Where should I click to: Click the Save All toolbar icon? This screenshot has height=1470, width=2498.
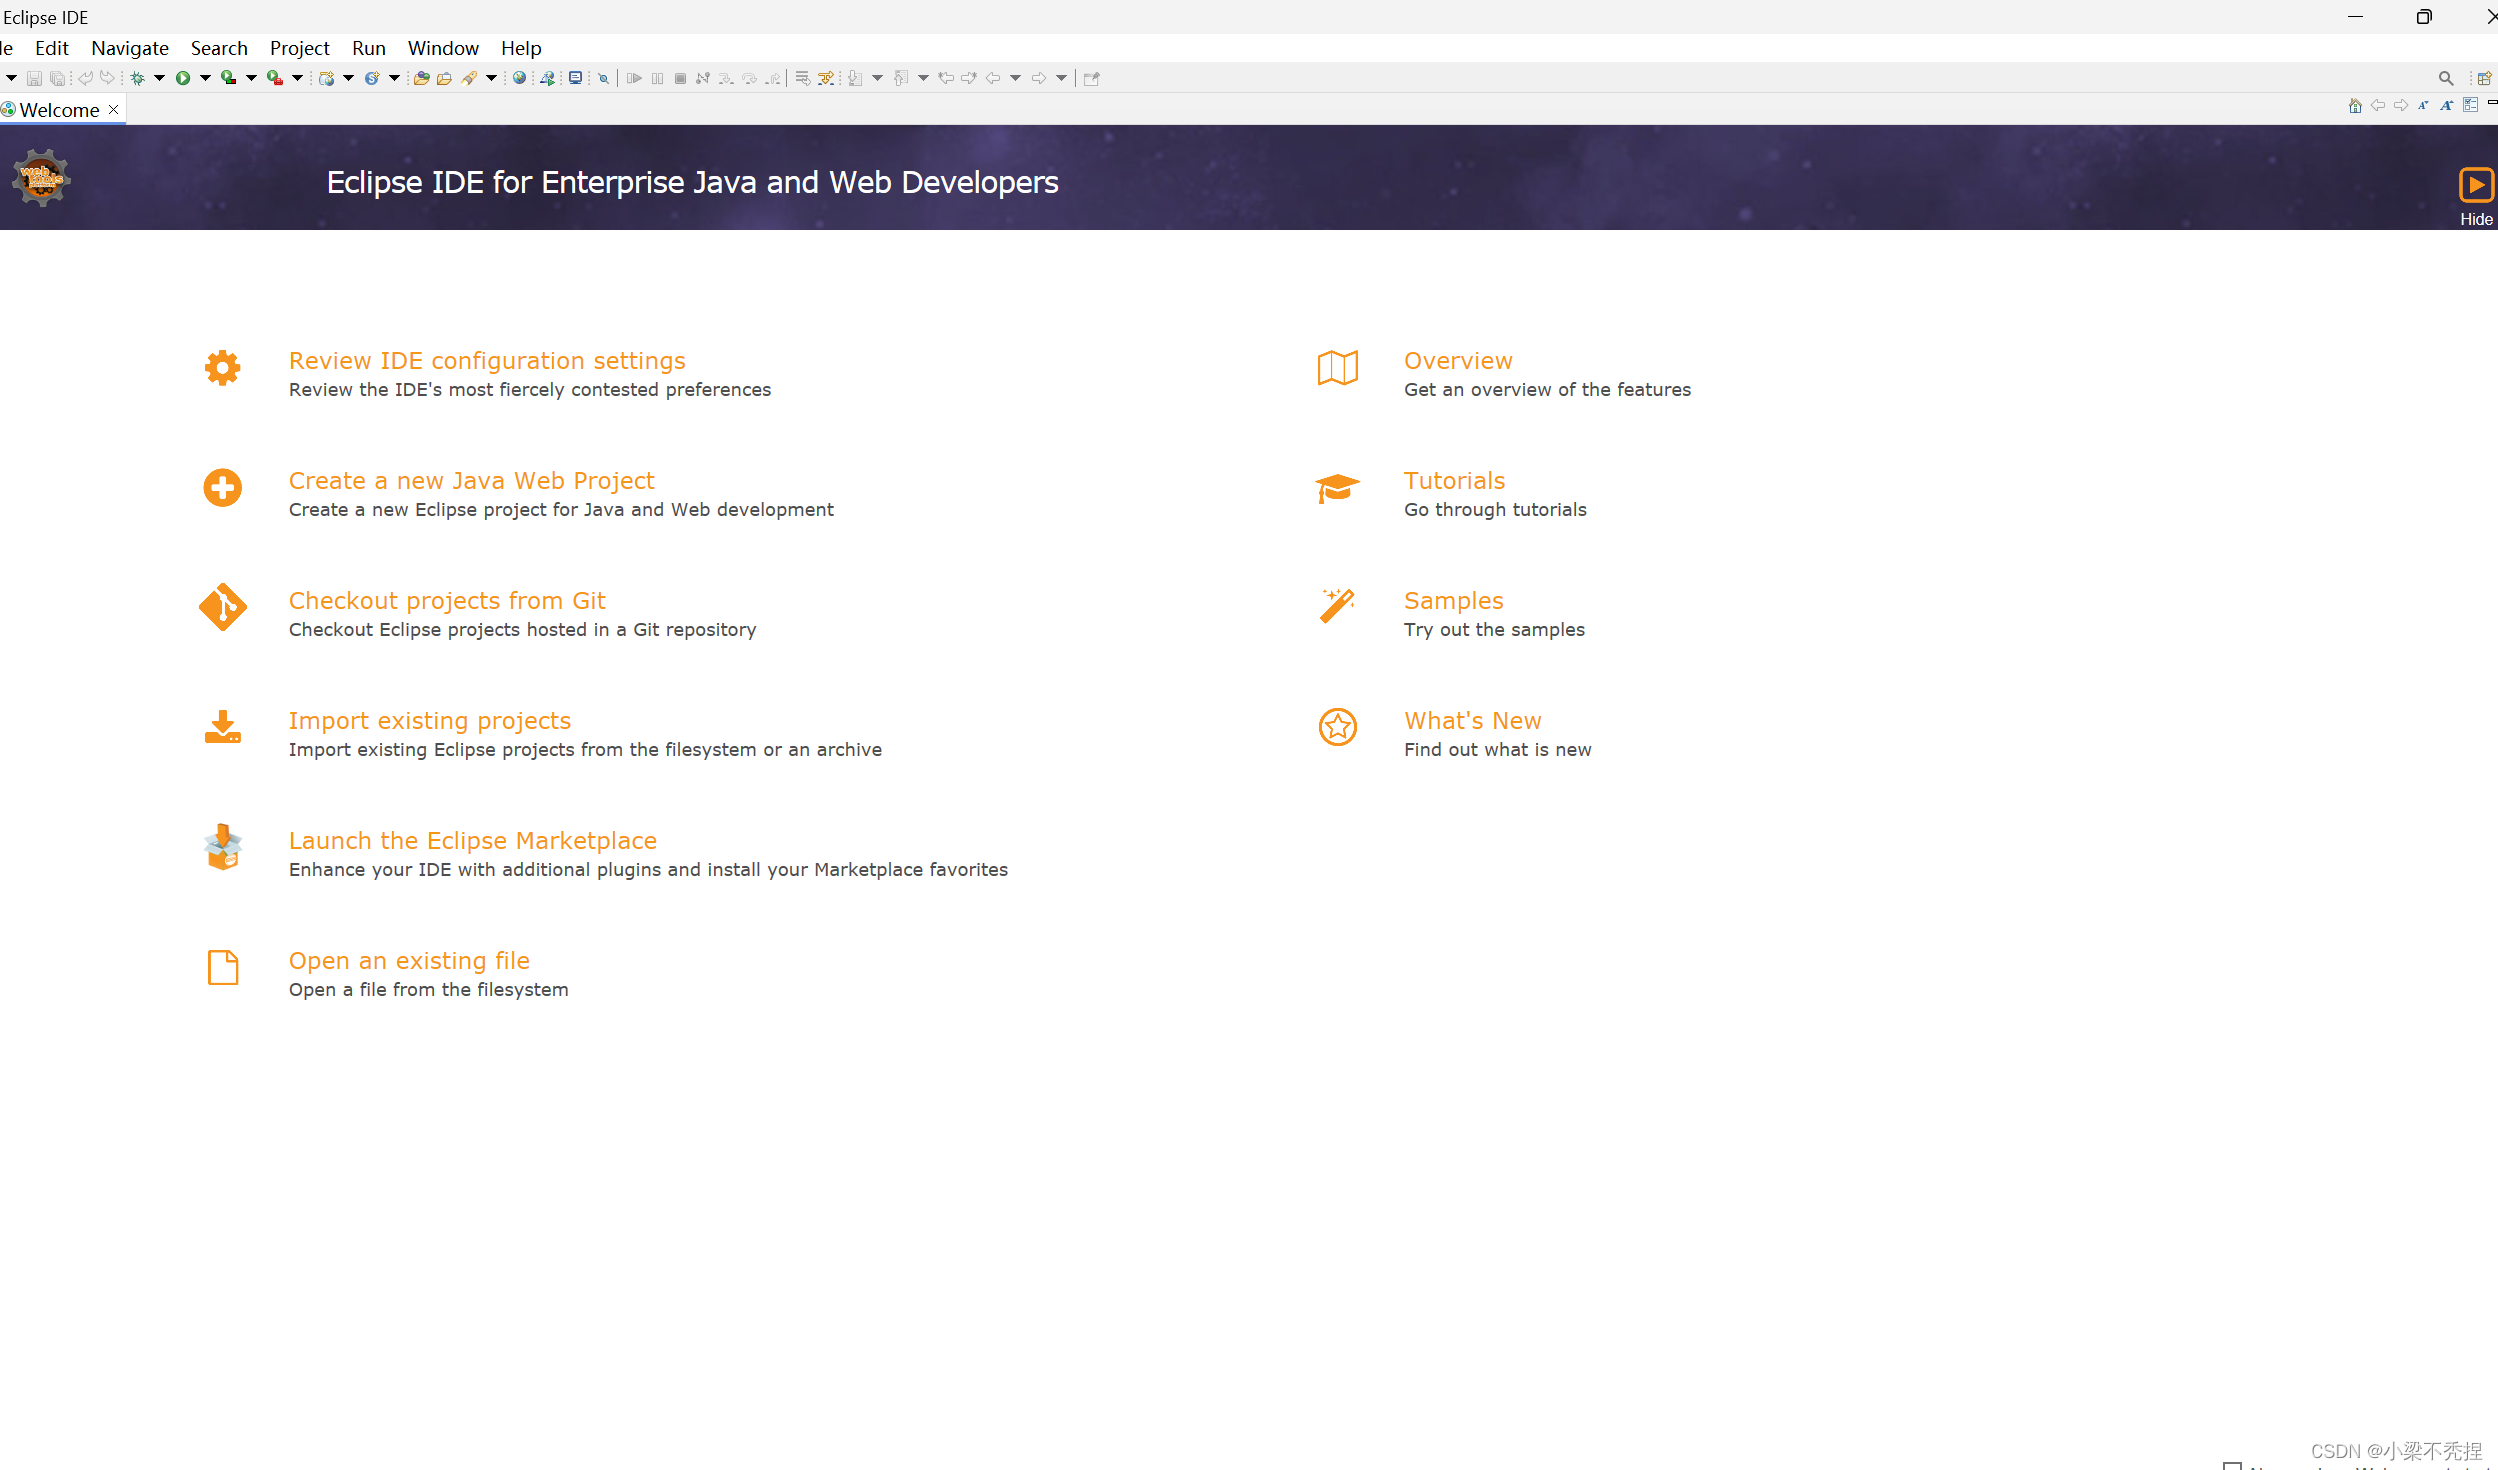(57, 78)
